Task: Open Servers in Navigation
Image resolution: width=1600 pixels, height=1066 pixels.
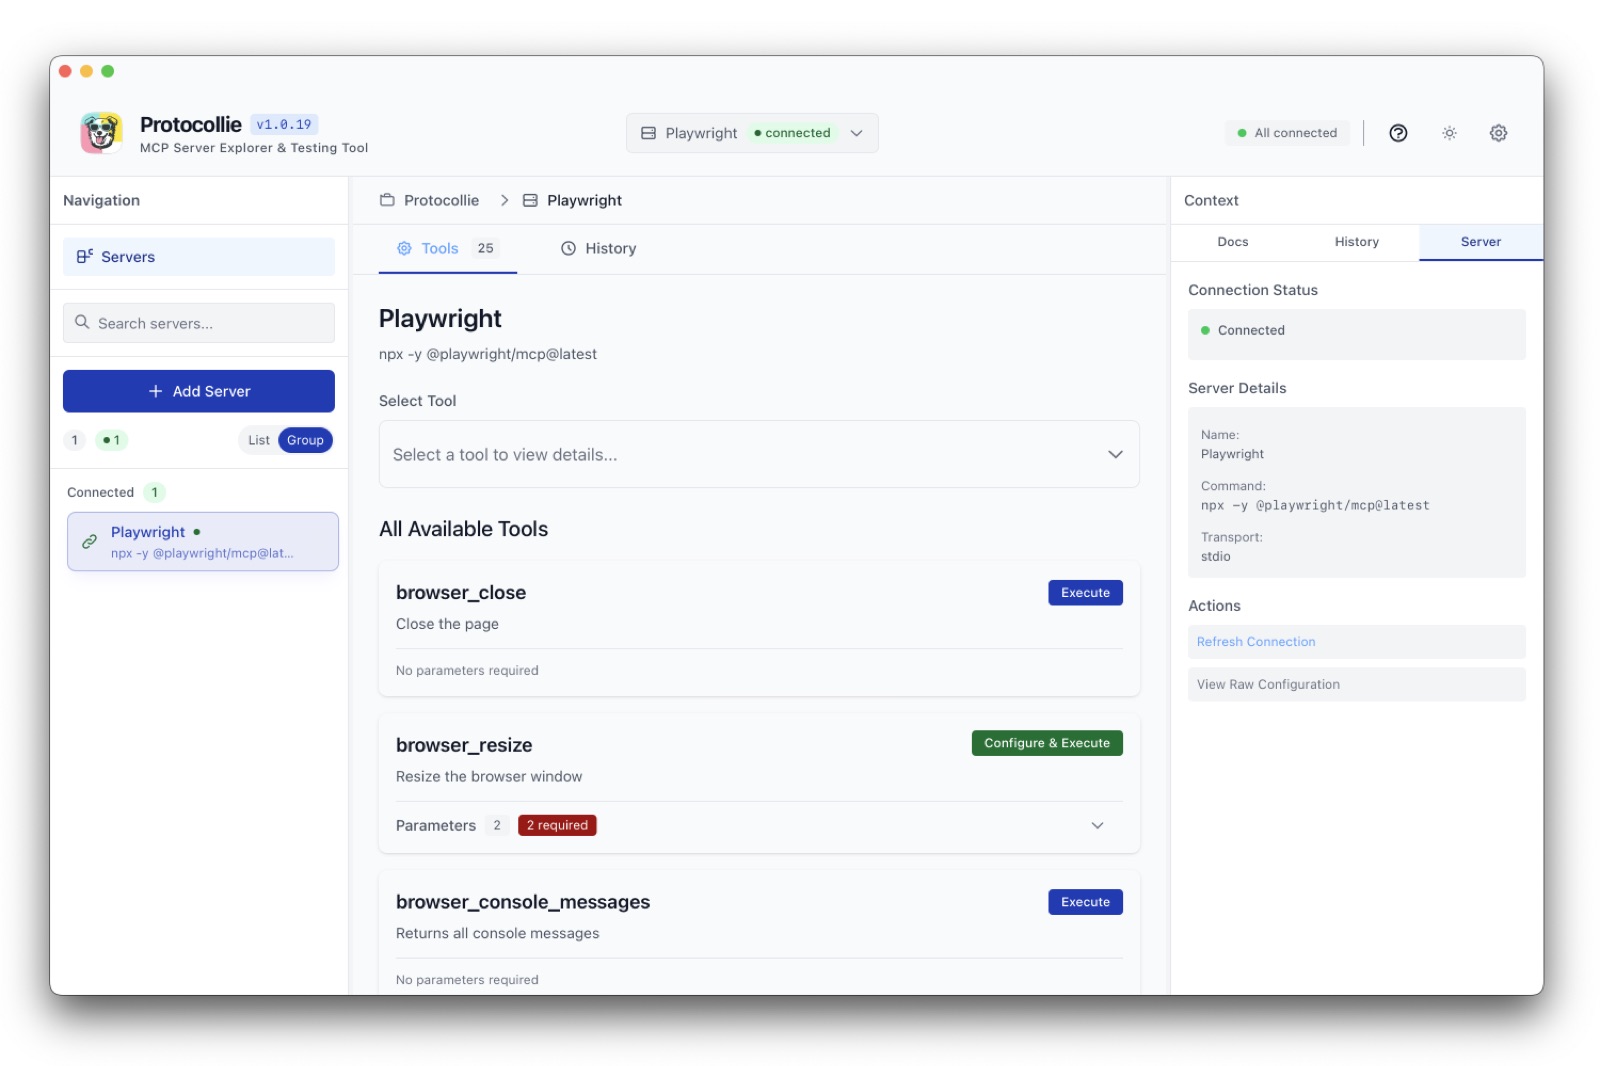Action: click(199, 256)
